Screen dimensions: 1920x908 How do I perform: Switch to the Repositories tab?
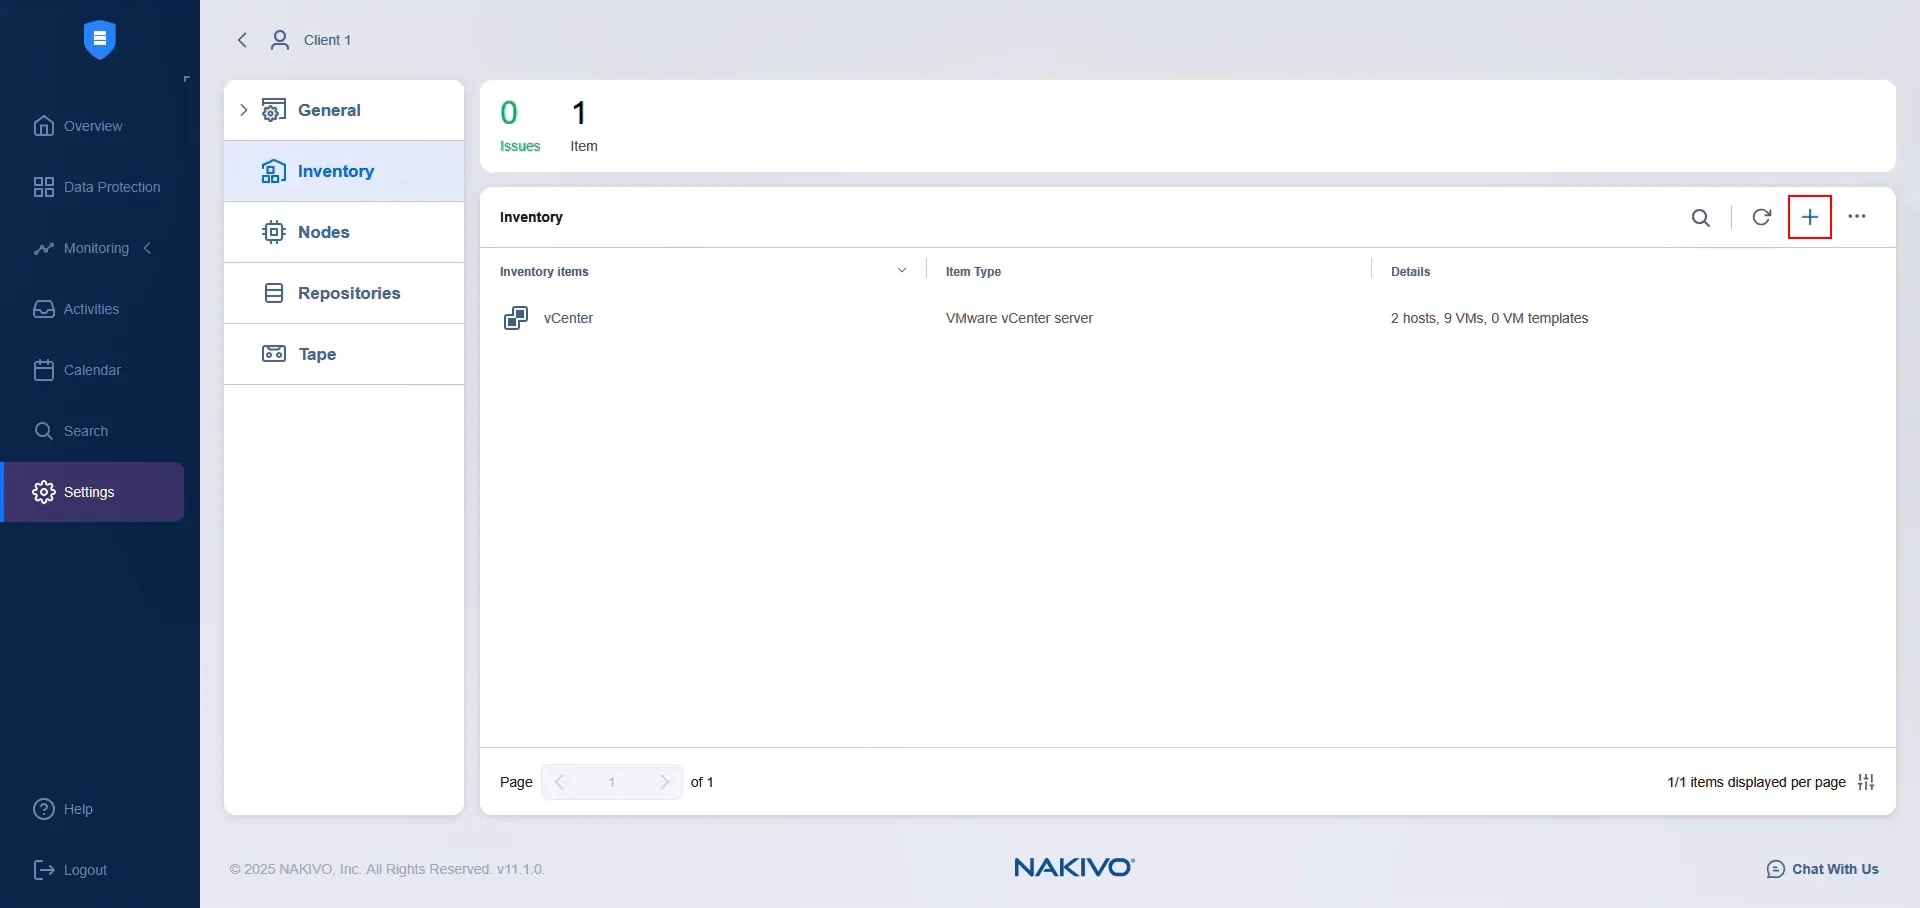344,293
